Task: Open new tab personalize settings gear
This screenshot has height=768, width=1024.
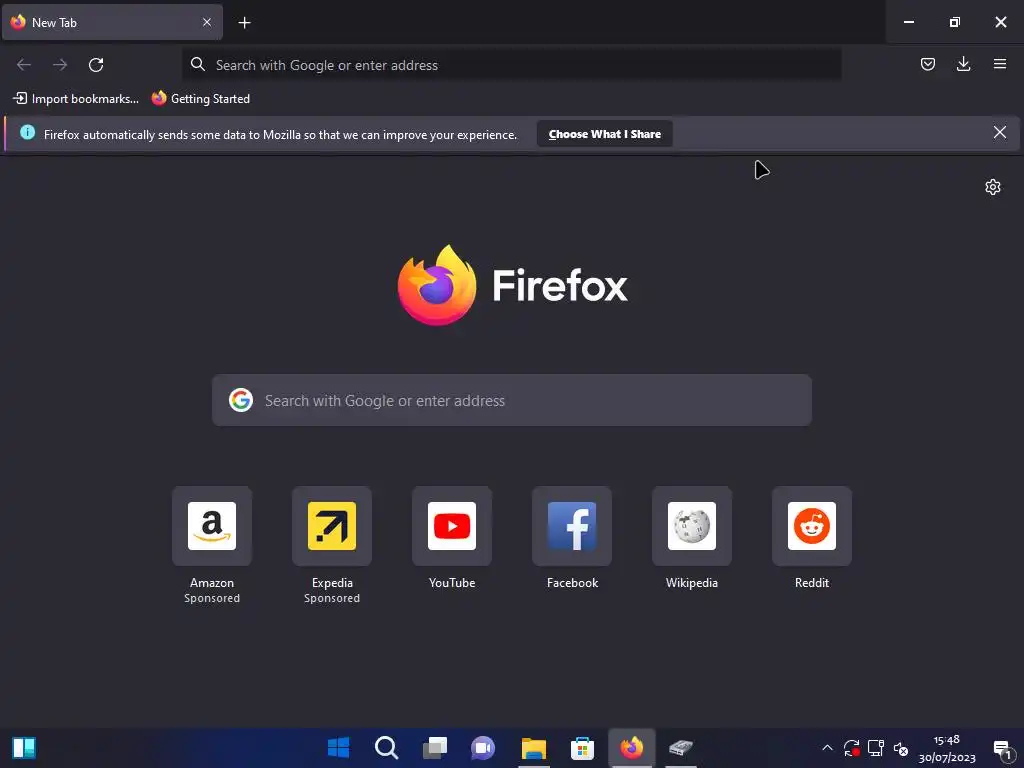Action: pos(993,187)
